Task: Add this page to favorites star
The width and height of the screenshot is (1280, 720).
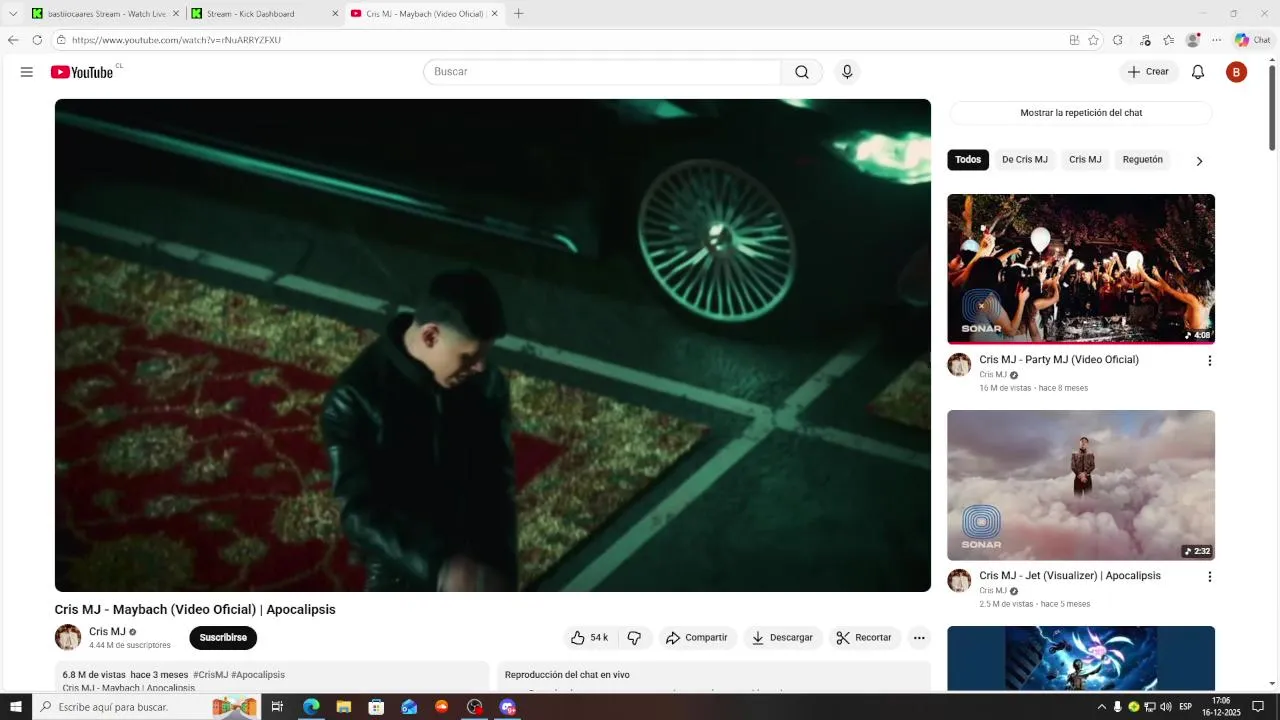Action: click(x=1093, y=40)
